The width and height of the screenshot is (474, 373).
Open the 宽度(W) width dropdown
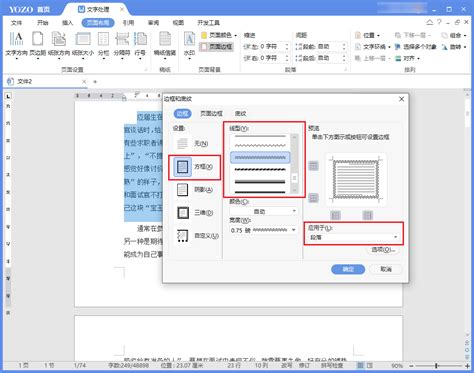pyautogui.click(x=263, y=230)
